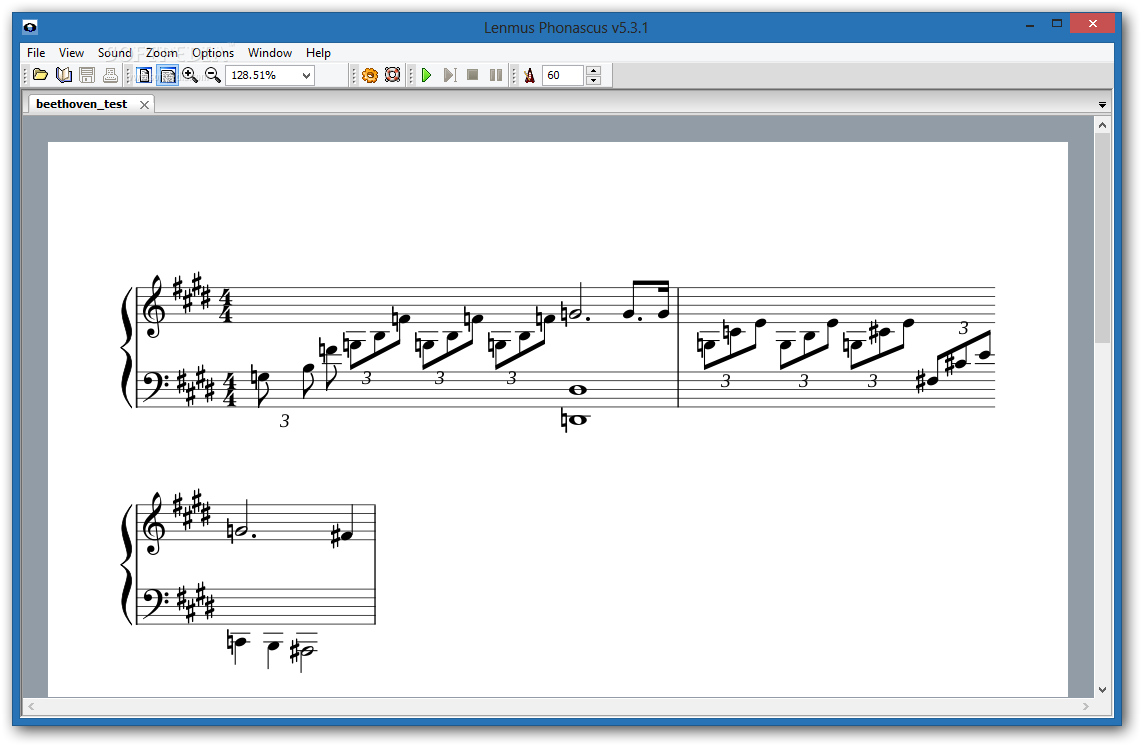
Task: Close the beethoven_test tab
Action: (144, 105)
